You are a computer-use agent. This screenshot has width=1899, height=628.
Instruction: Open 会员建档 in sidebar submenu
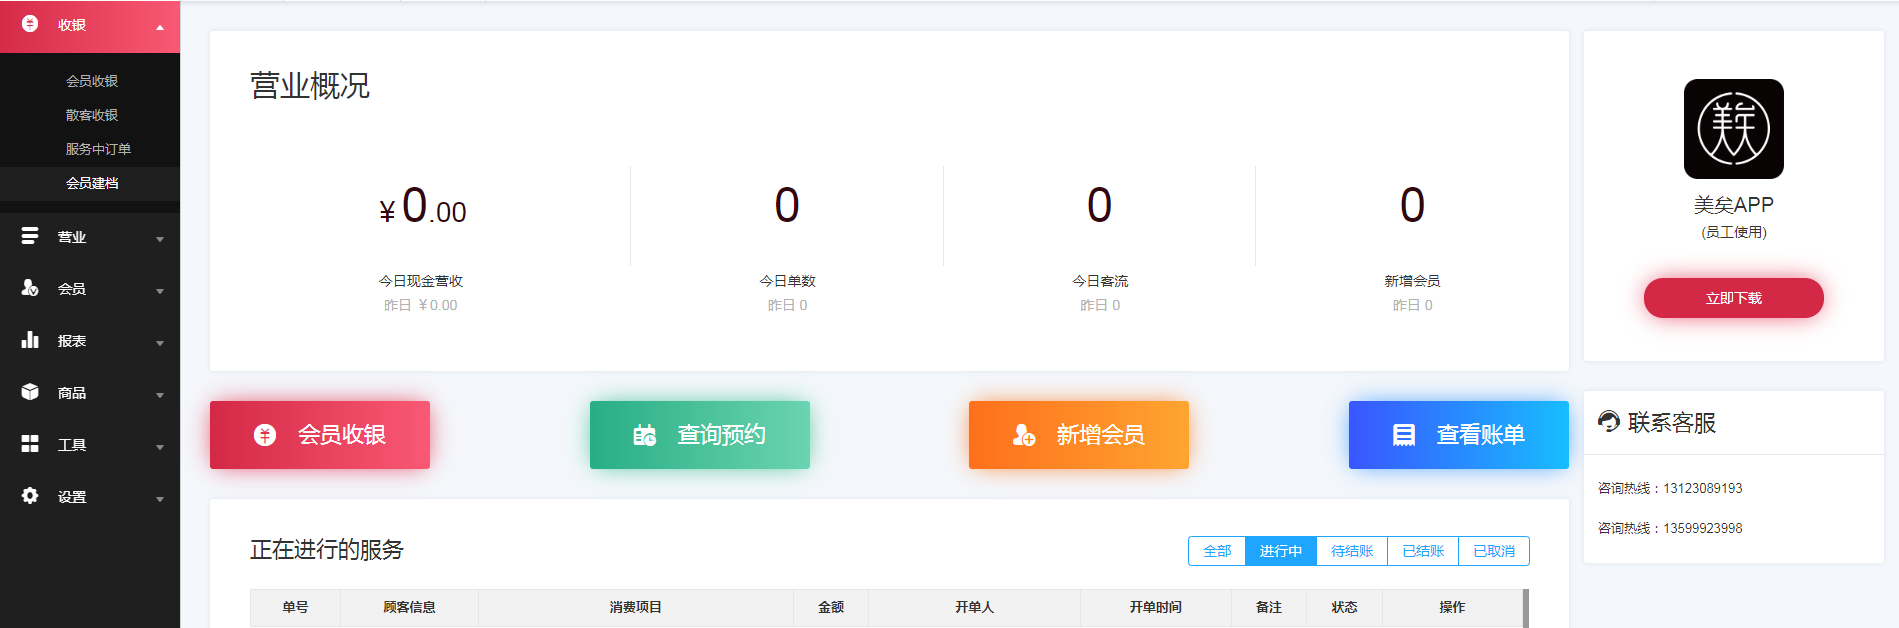pos(92,183)
